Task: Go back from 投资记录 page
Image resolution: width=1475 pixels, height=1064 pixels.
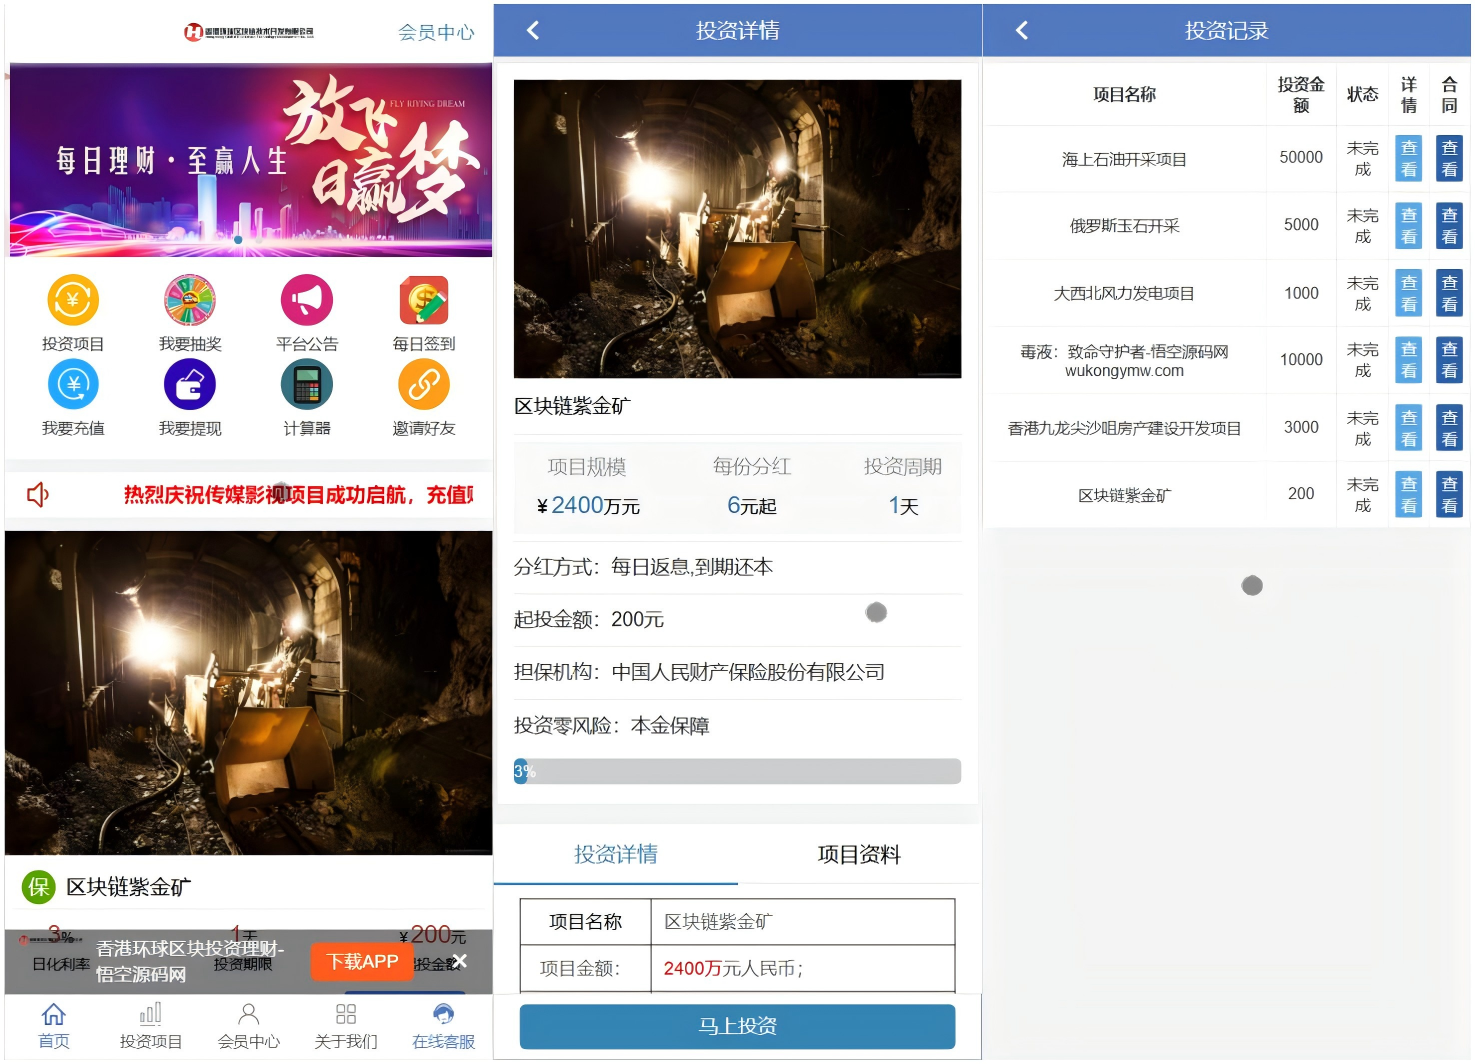Action: [x=1022, y=31]
